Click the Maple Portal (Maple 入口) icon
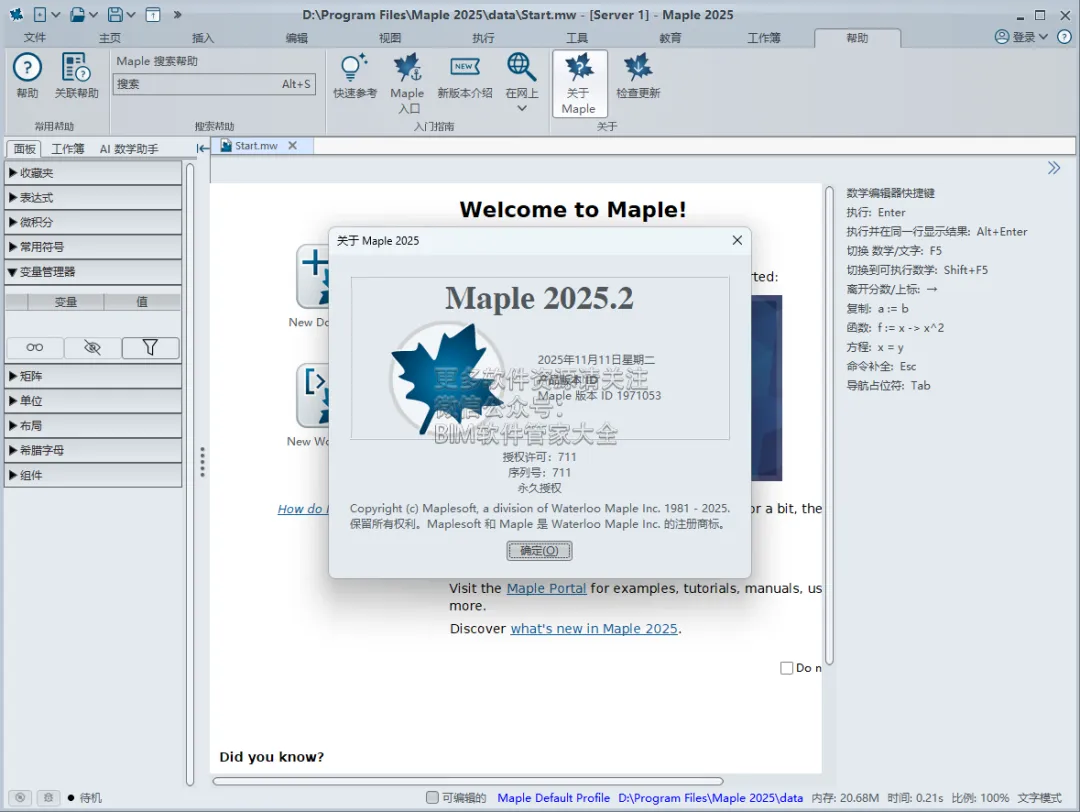This screenshot has height=812, width=1080. [x=407, y=68]
